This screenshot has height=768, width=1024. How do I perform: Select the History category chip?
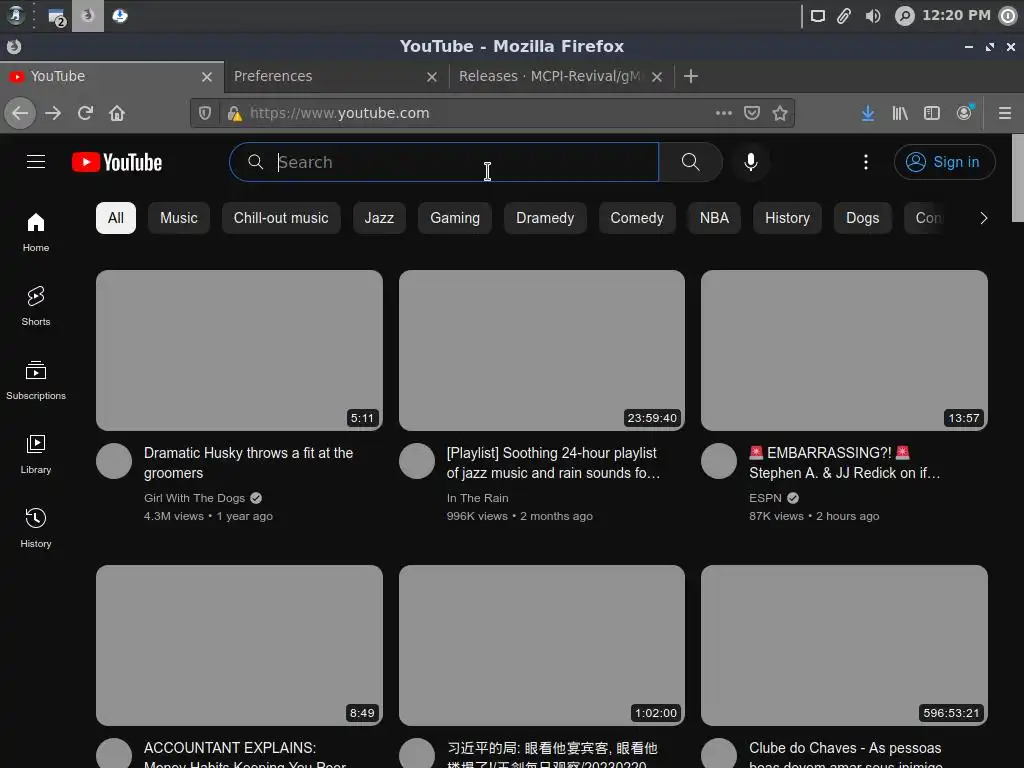point(788,218)
